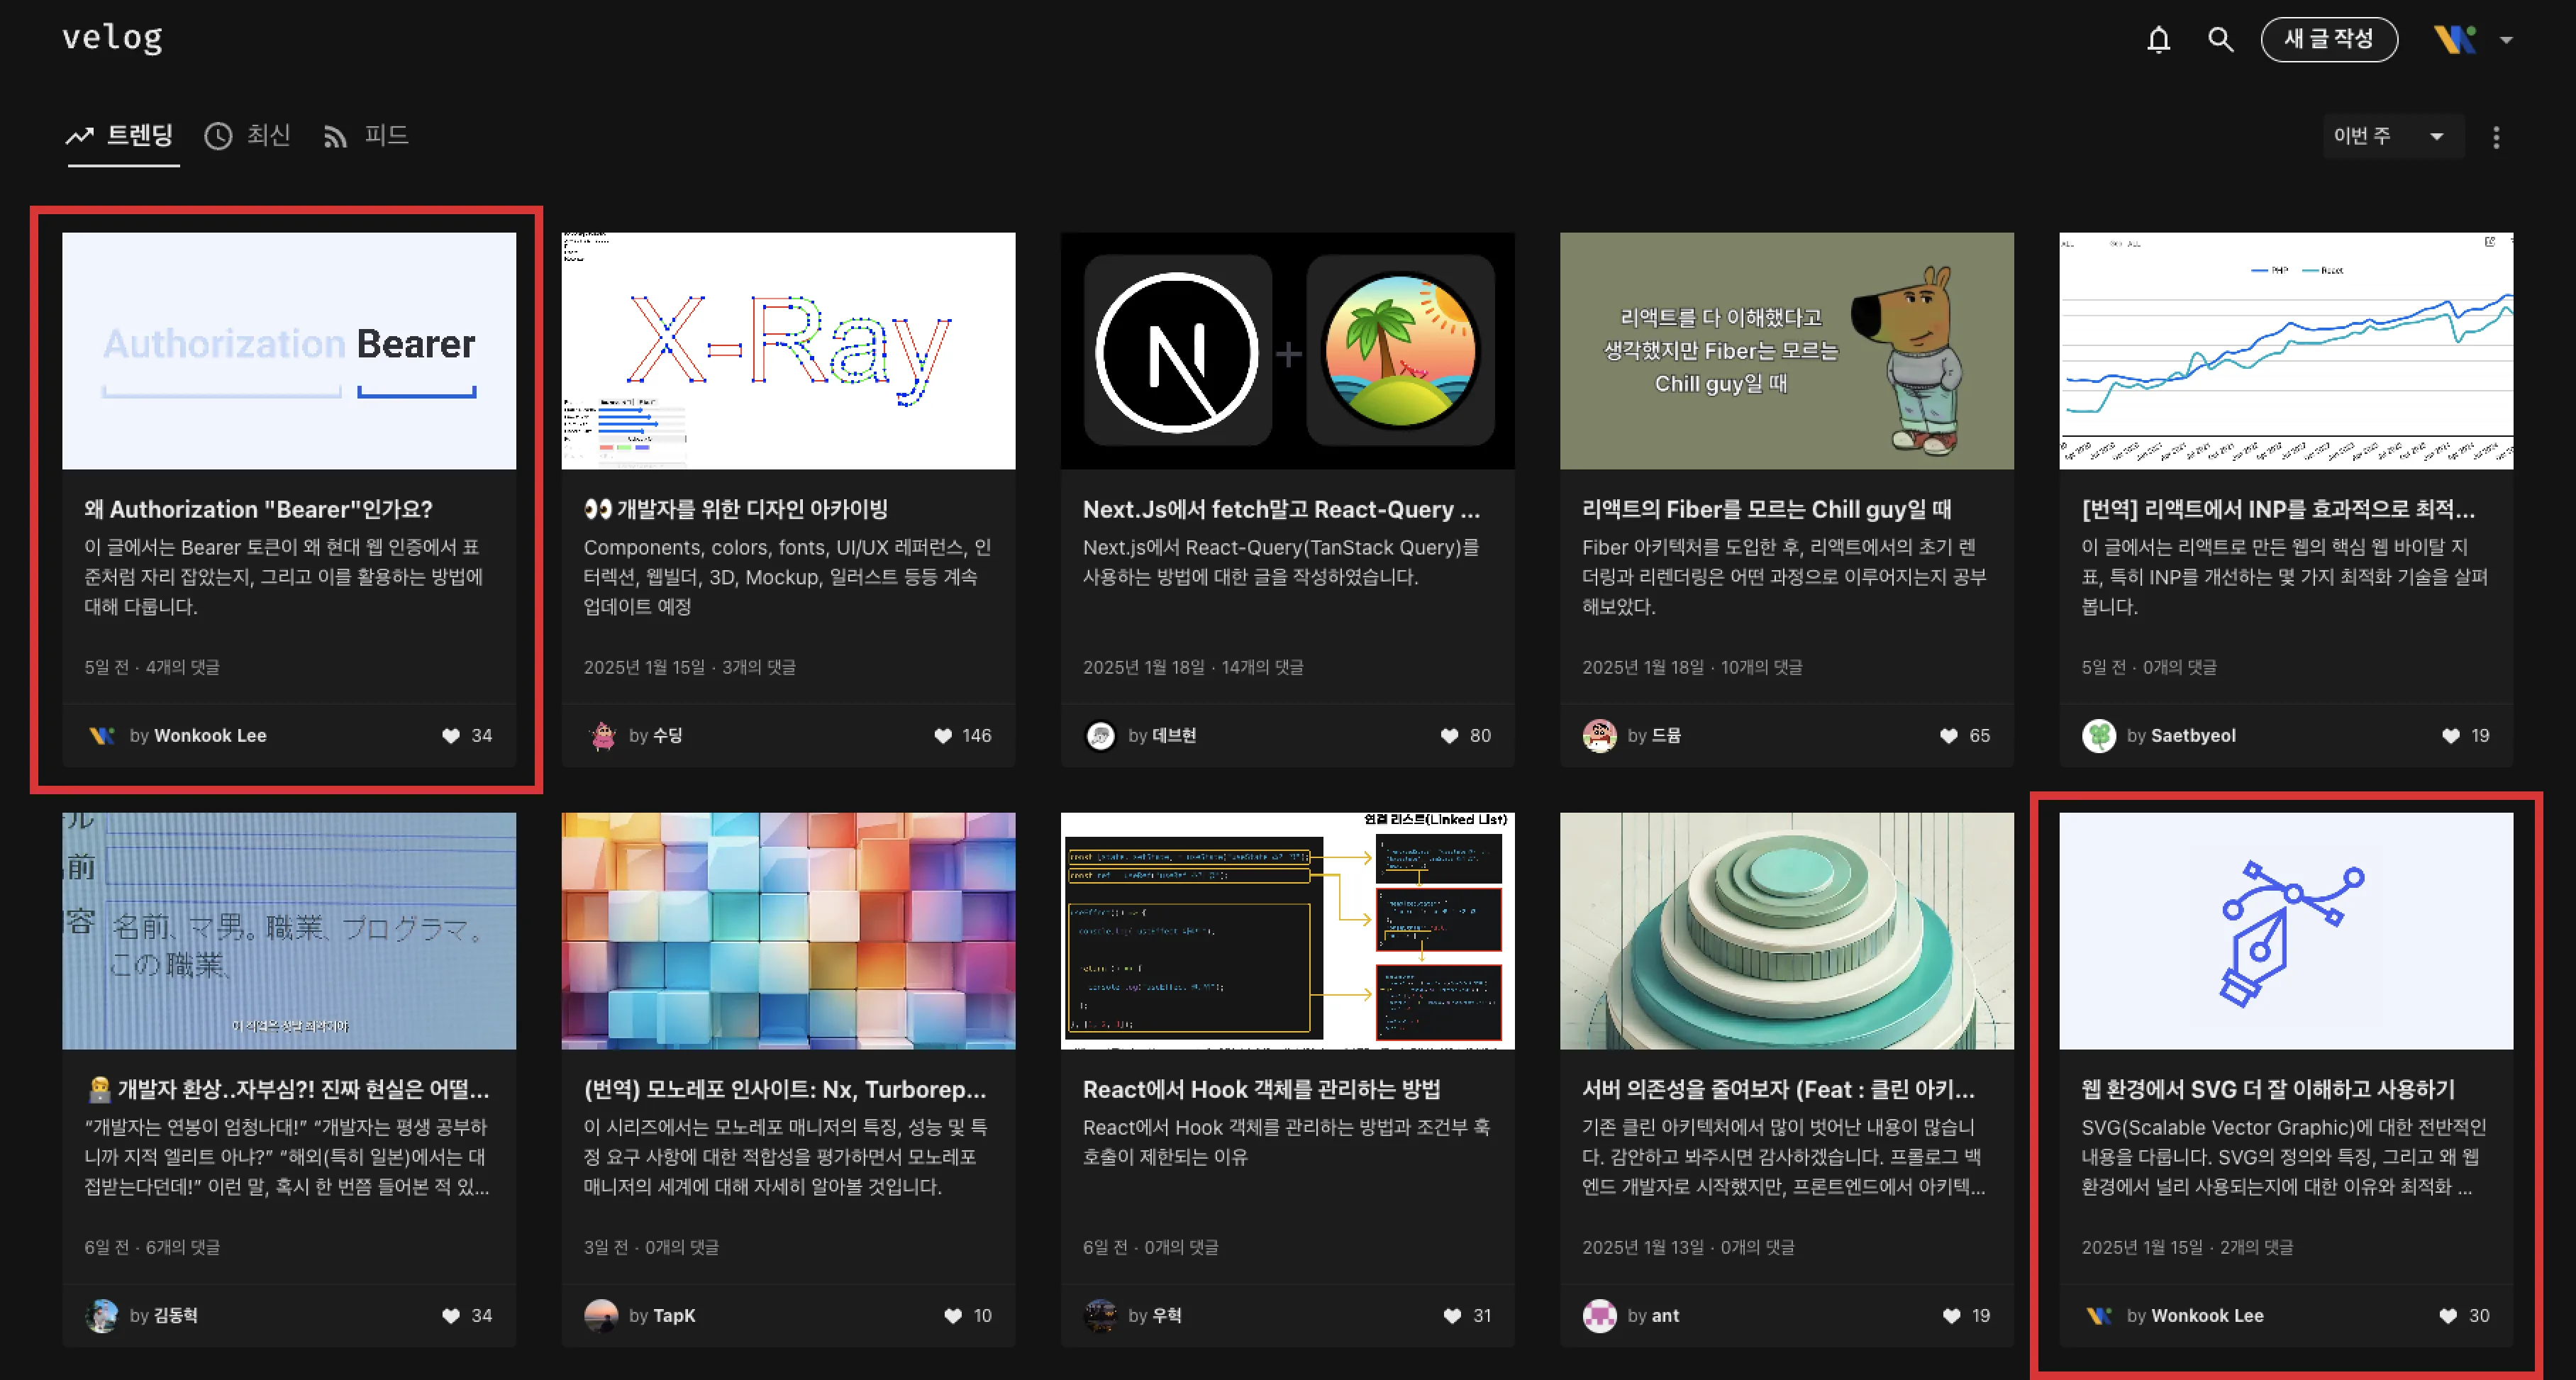
Task: Click Wonkook Lee avatar on Bearer card
Action: (x=102, y=736)
